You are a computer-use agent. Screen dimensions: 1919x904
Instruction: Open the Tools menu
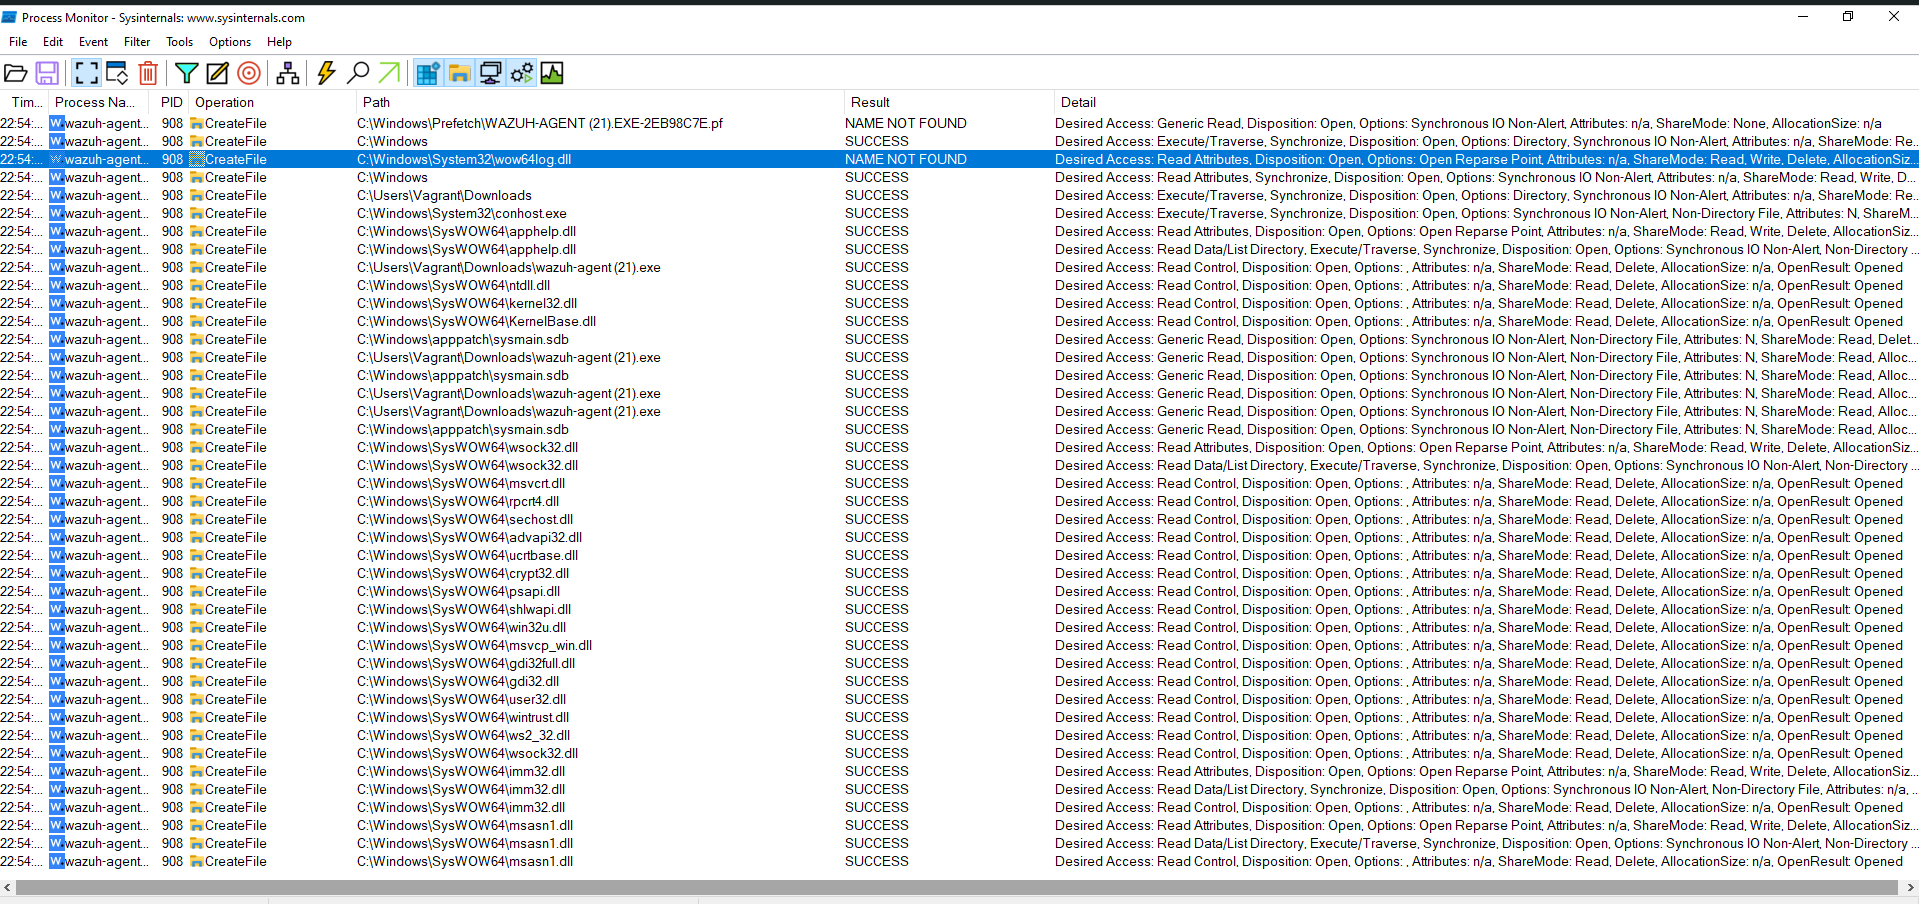(179, 41)
